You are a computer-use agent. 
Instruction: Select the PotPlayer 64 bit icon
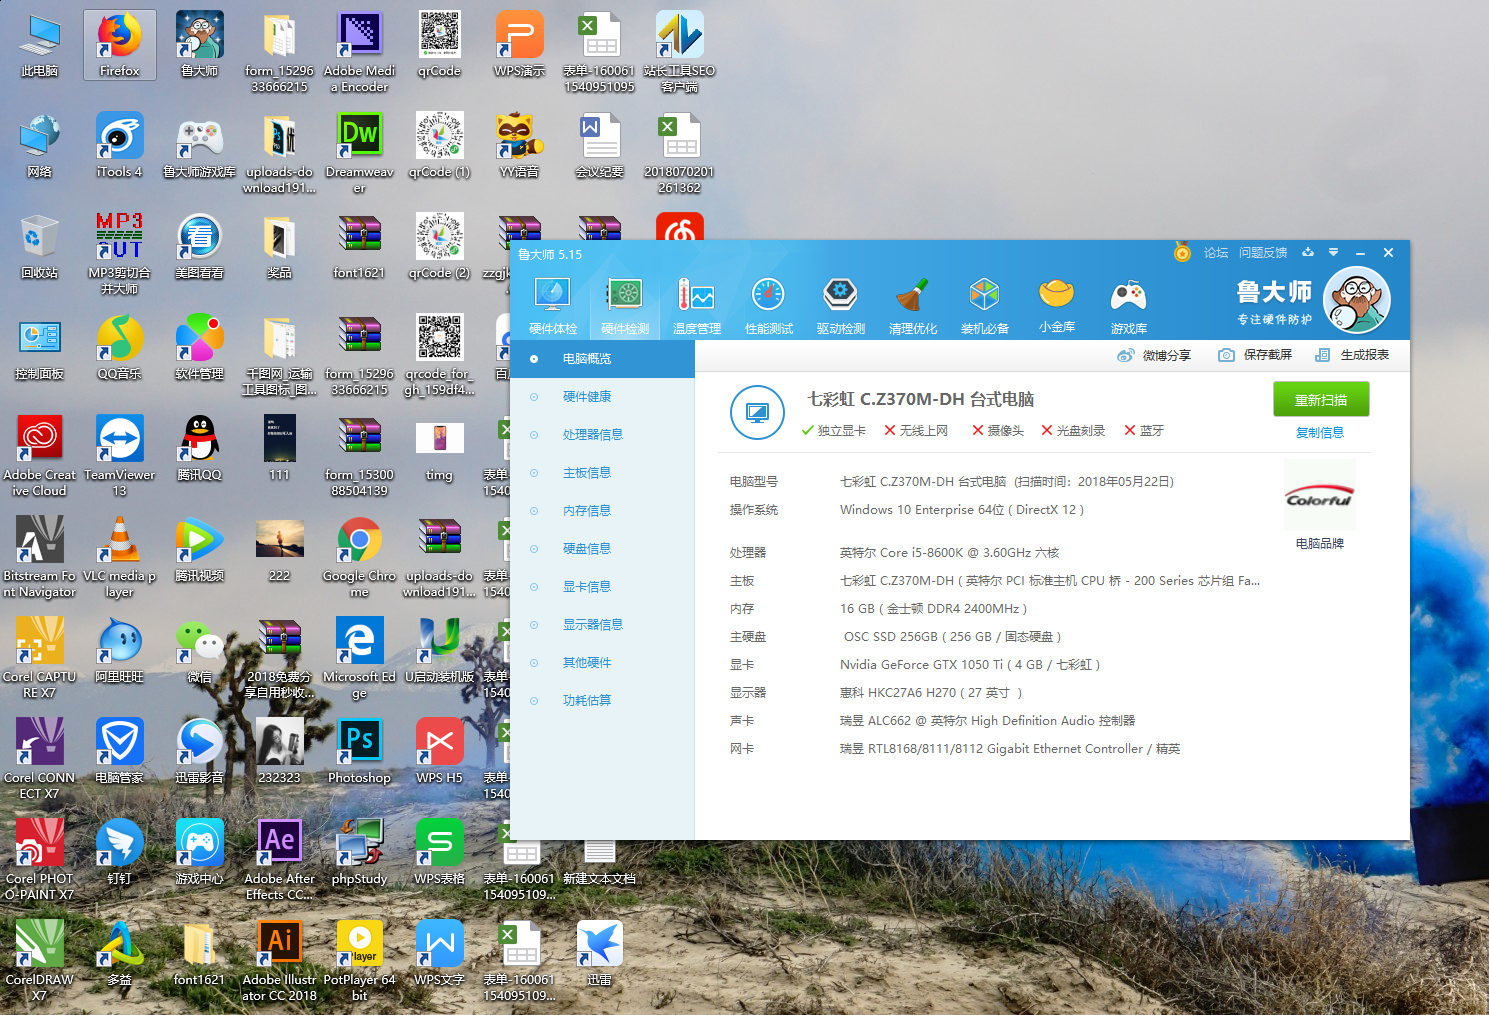[x=360, y=961]
